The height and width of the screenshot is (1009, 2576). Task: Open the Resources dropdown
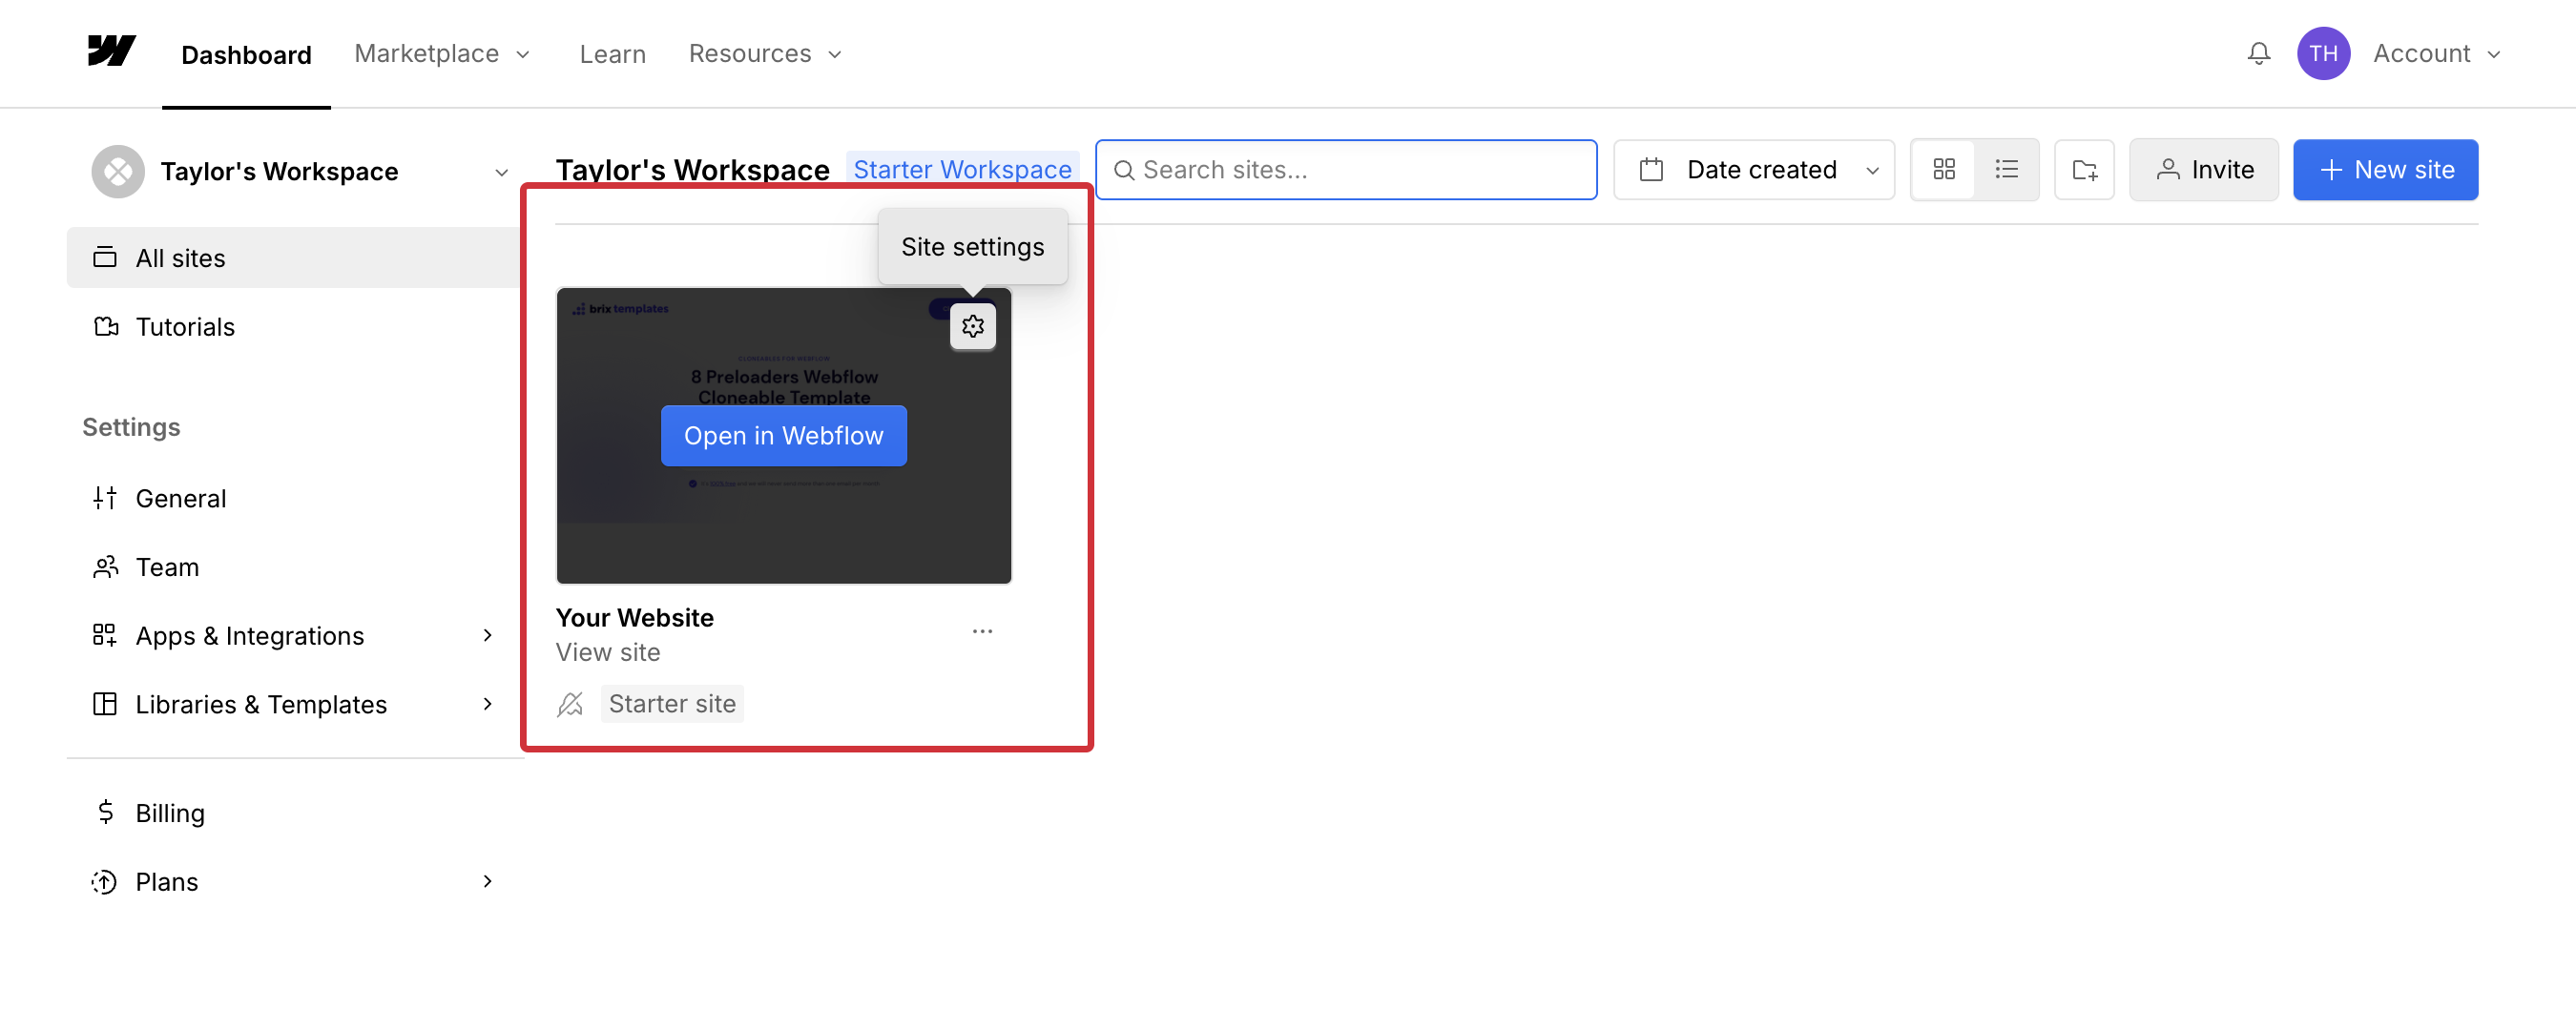[x=766, y=53]
